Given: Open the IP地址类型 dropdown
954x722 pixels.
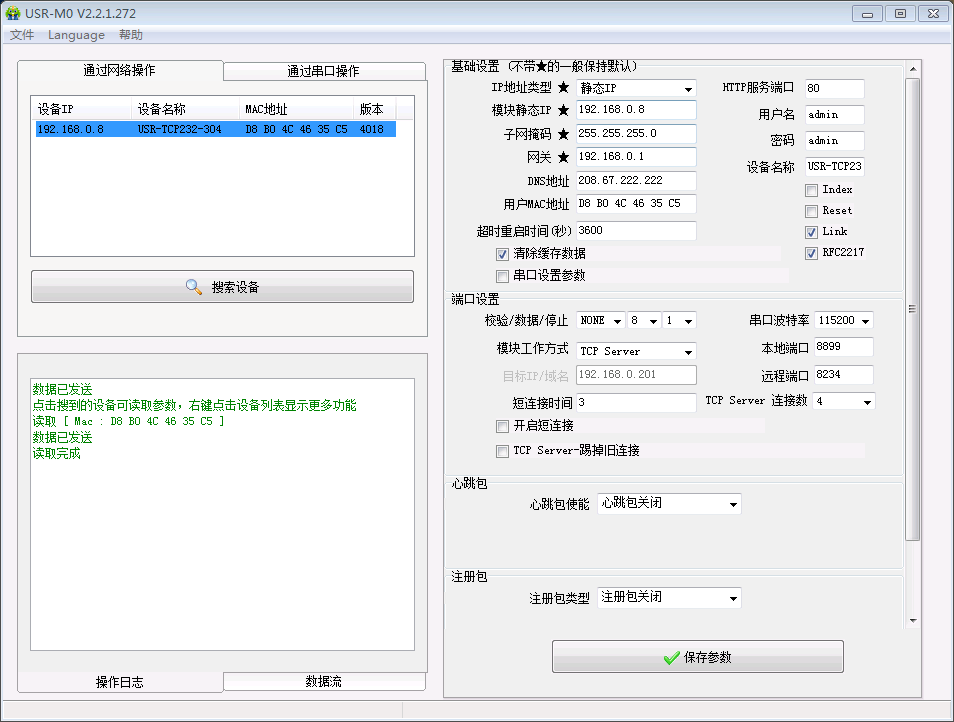Looking at the screenshot, I should 636,89.
